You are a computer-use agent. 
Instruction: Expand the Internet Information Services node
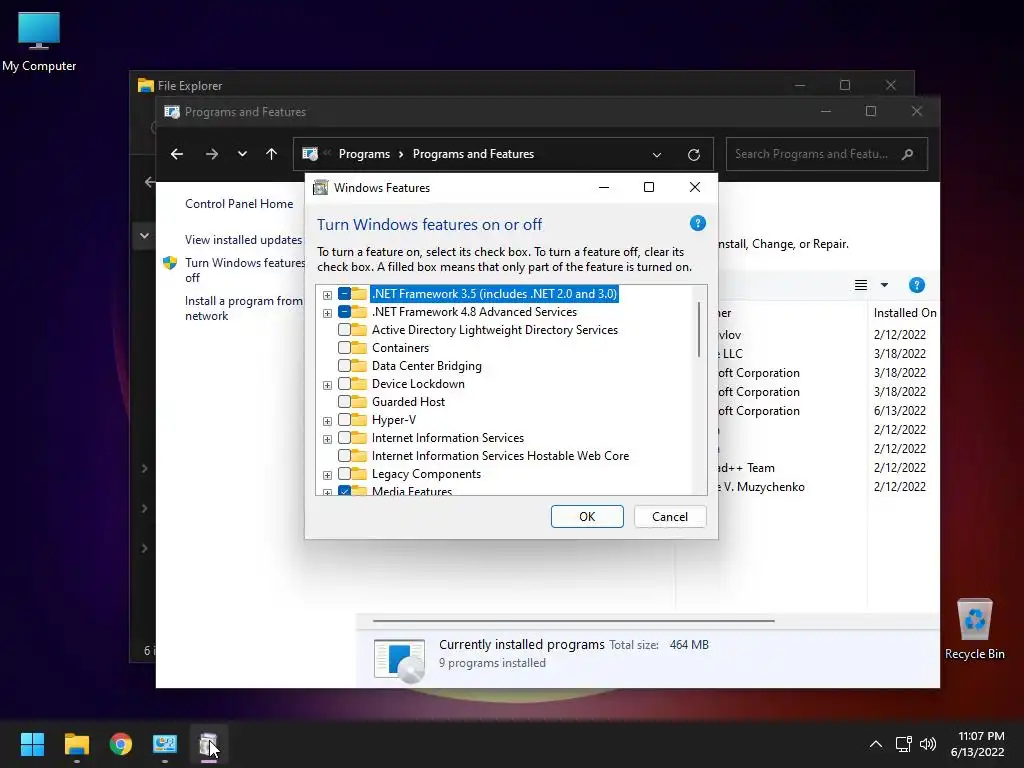click(327, 438)
